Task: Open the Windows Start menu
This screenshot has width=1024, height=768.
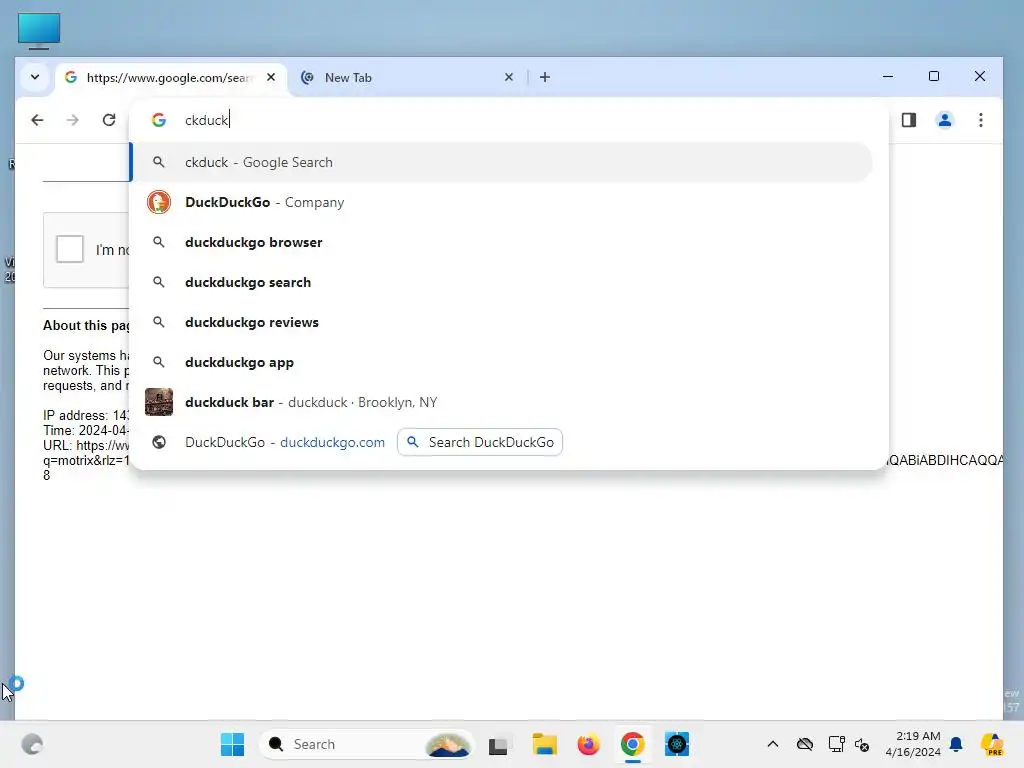Action: 232,744
